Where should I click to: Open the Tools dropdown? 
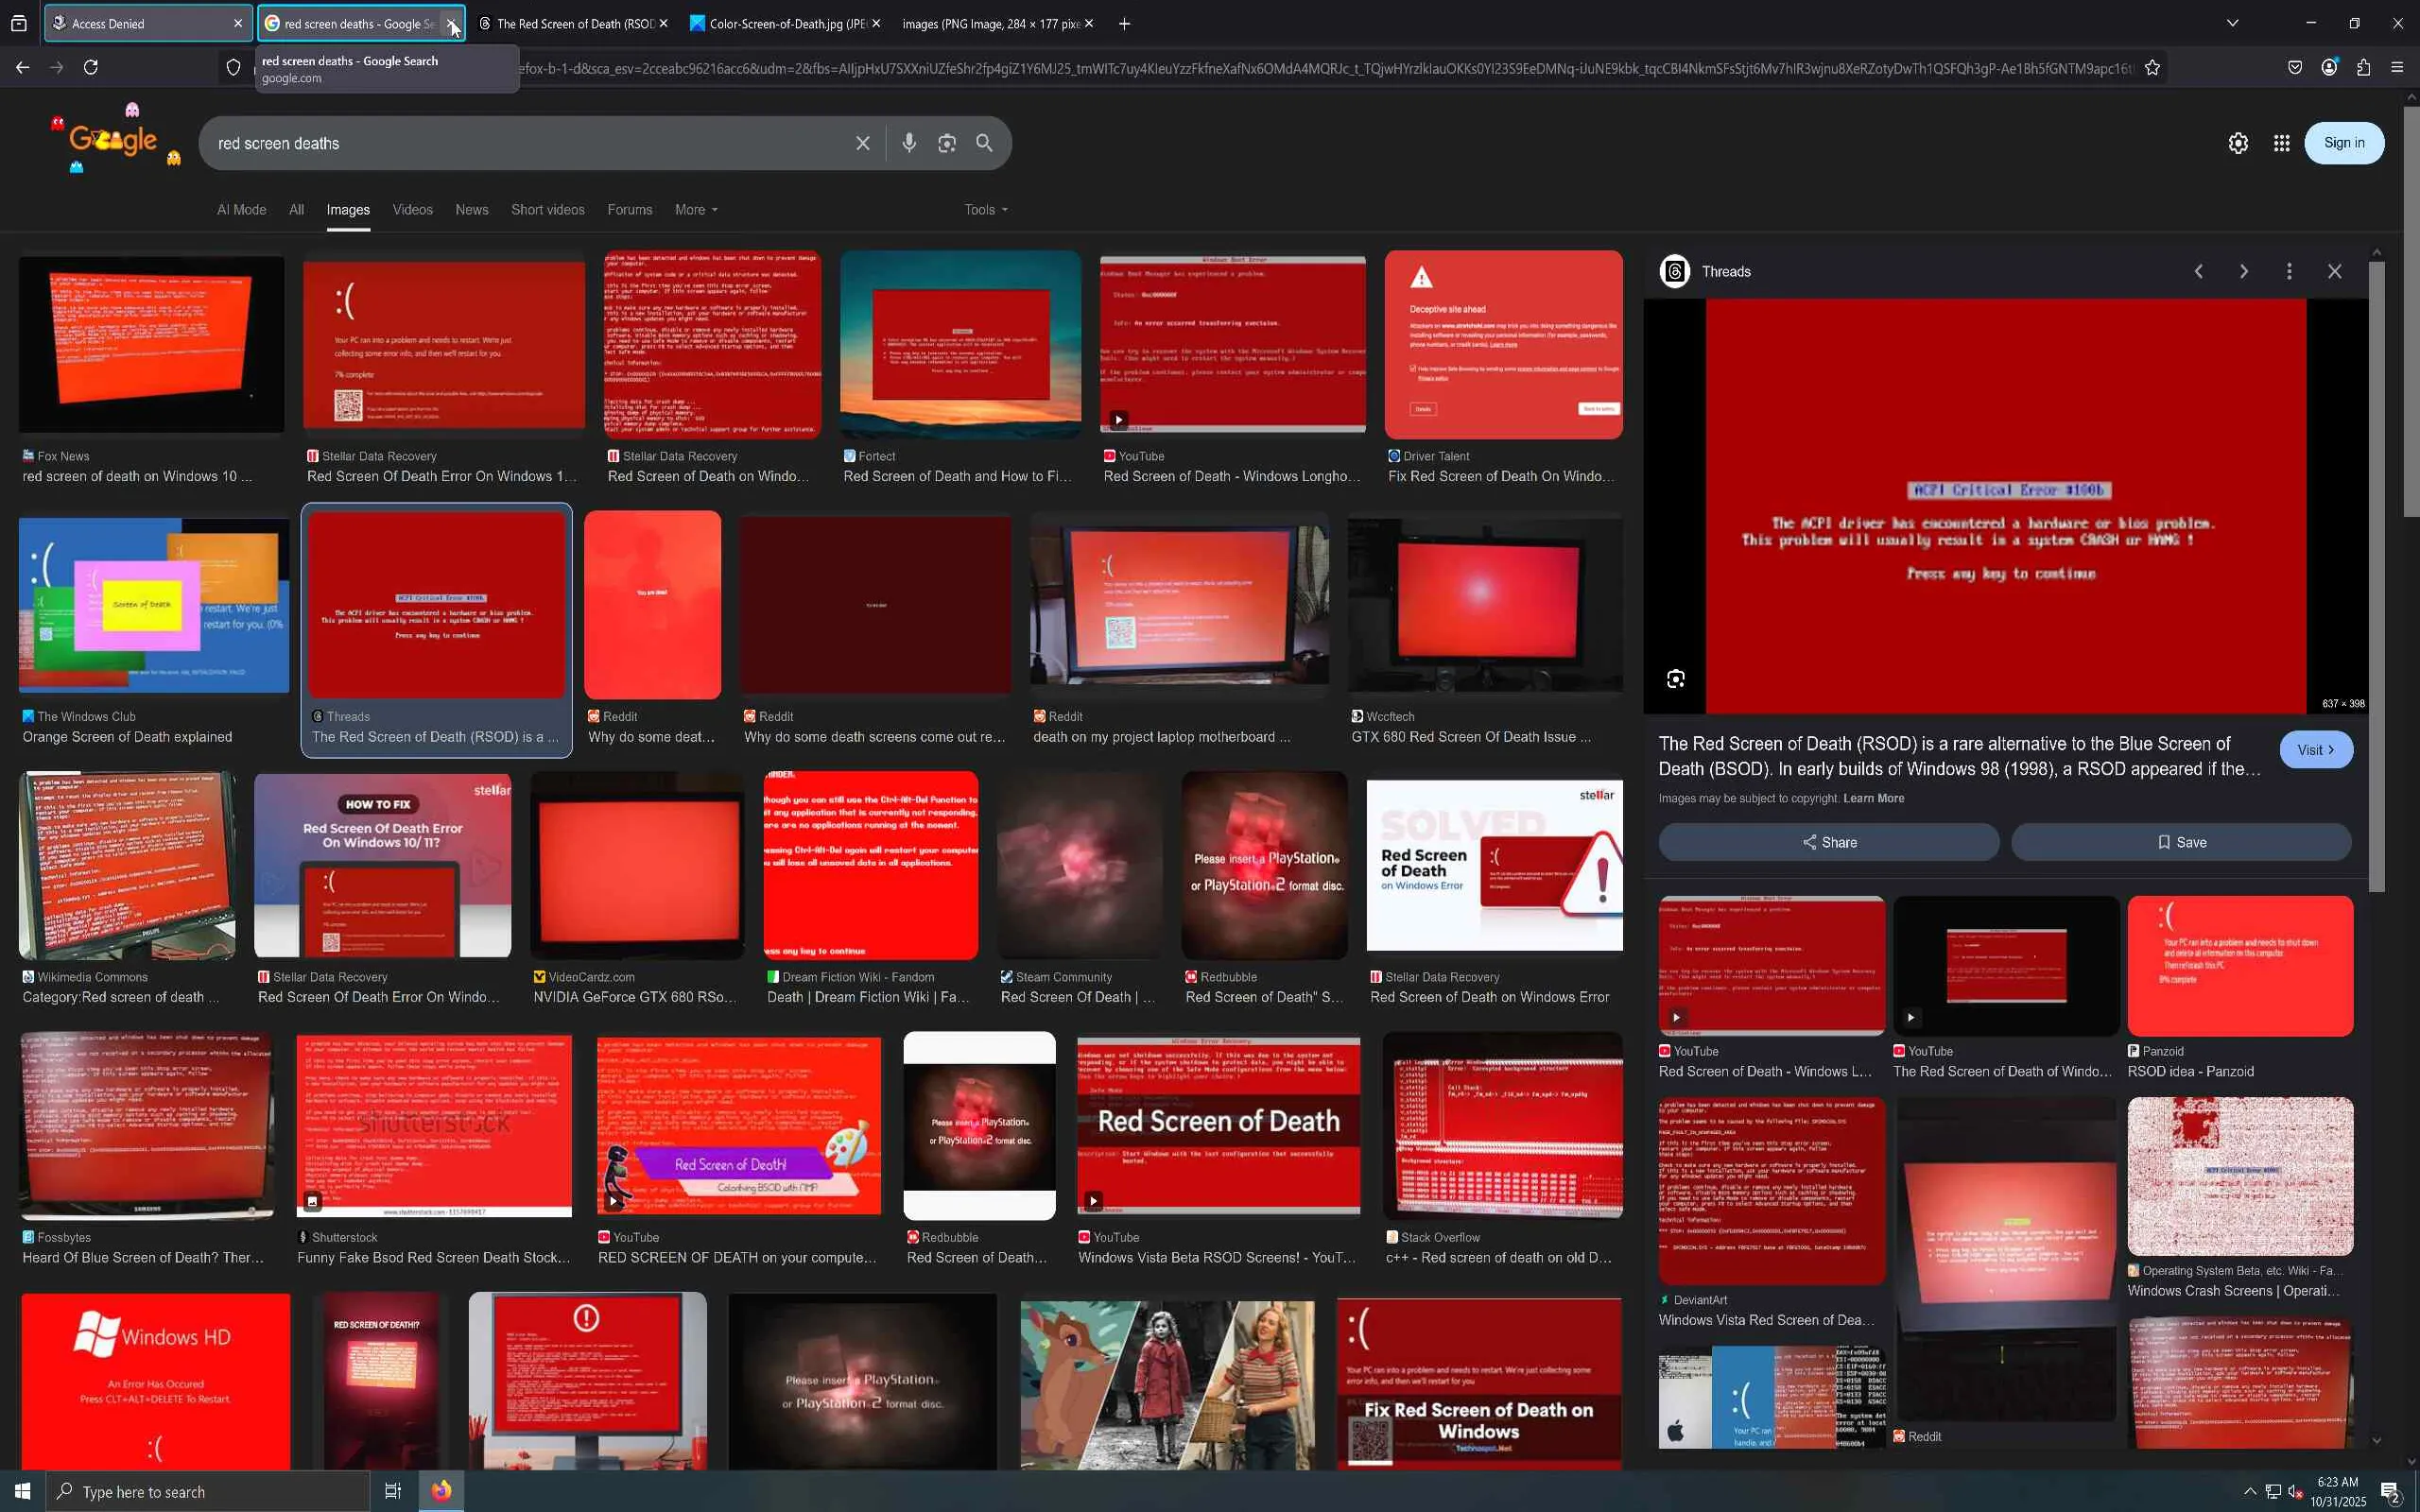coord(985,210)
